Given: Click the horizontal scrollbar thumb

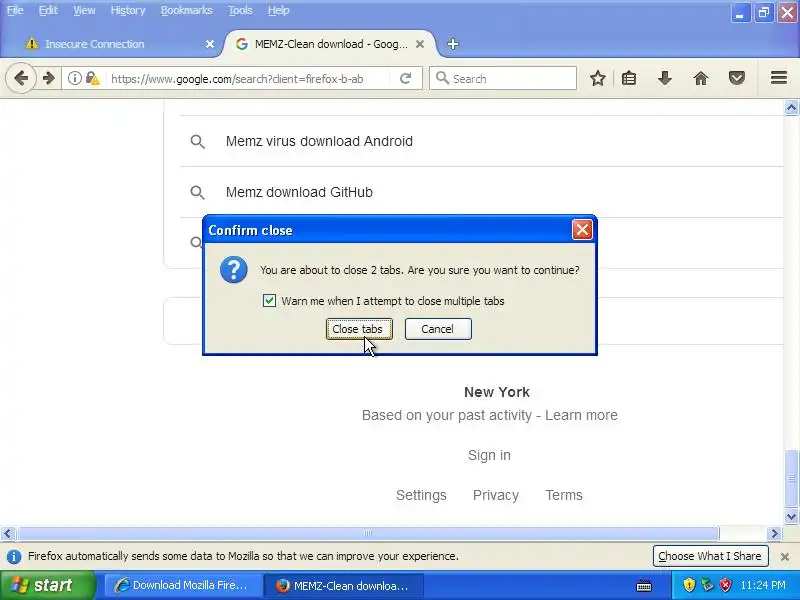Looking at the screenshot, I should pyautogui.click(x=368, y=534).
